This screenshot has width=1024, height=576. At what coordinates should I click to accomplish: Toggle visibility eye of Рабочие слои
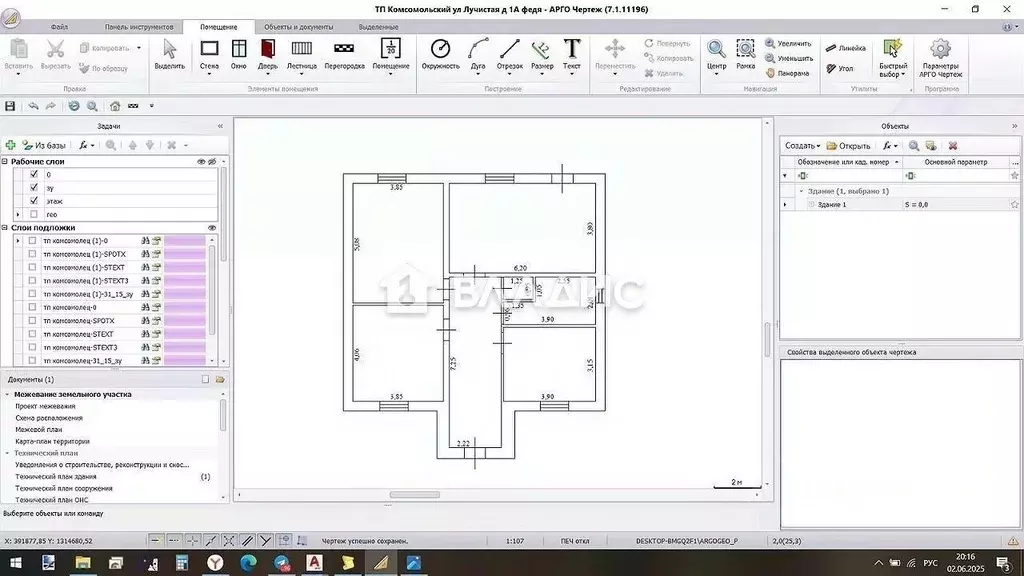201,161
